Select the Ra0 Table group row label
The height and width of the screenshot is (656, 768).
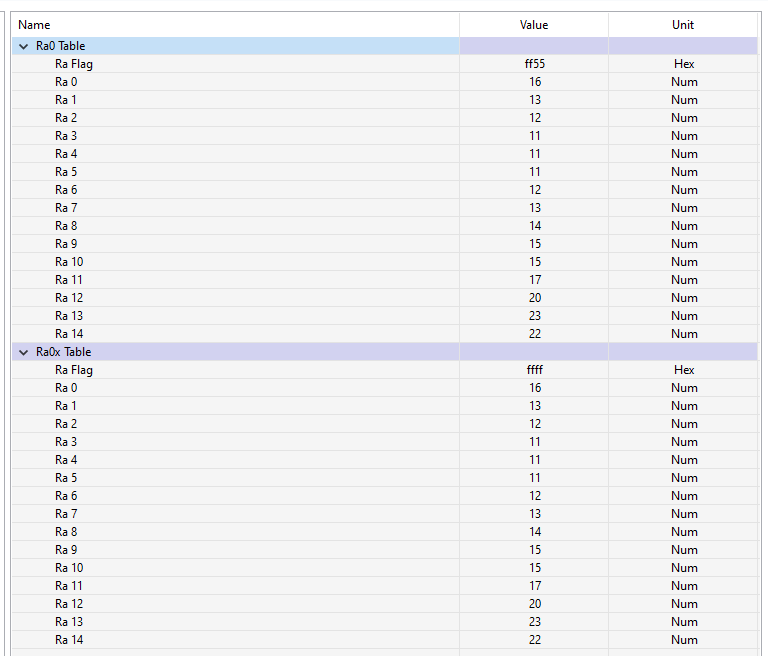click(60, 46)
